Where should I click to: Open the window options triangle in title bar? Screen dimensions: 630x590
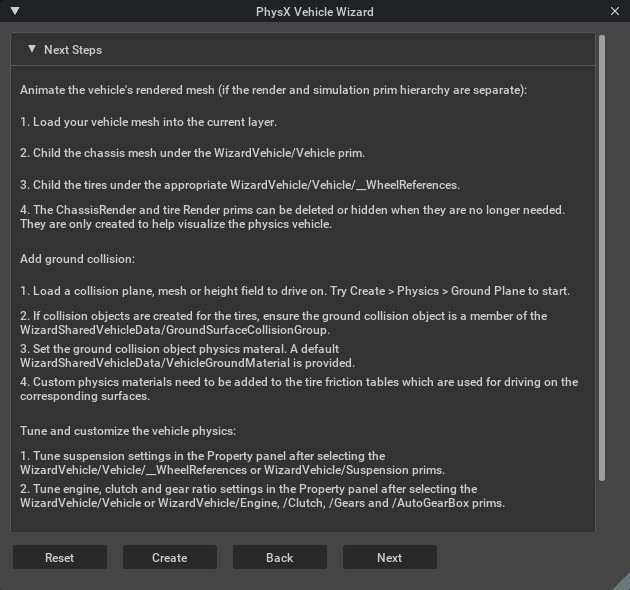coord(14,11)
